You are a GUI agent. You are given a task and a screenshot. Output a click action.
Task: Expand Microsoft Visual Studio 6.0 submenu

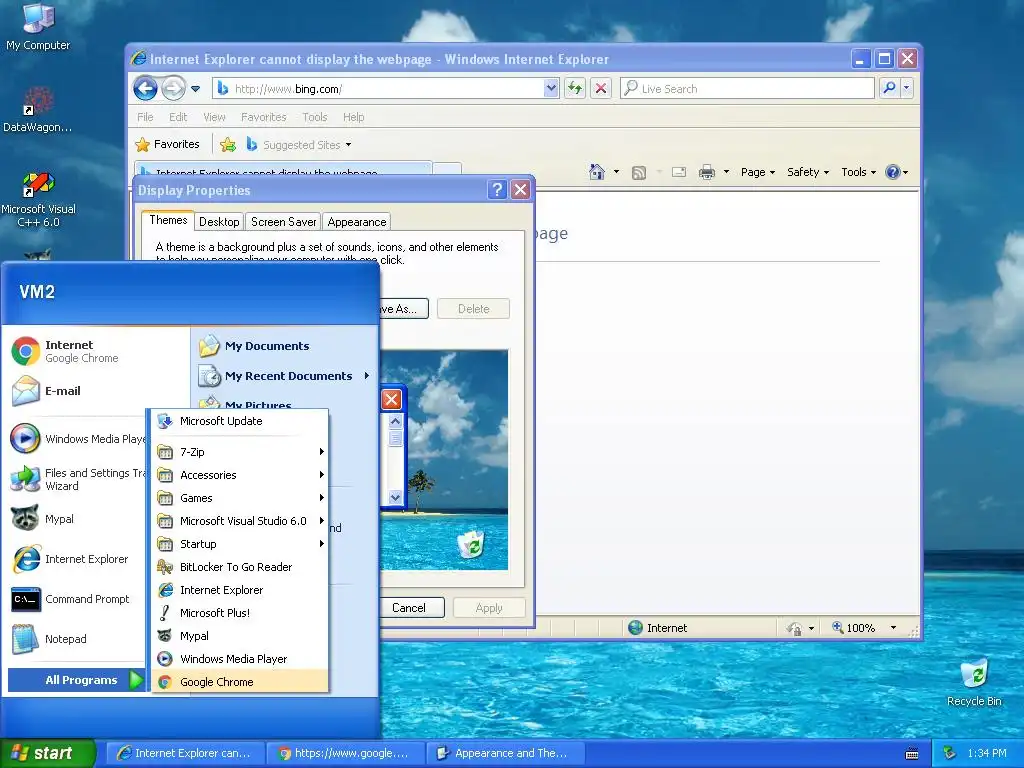pyautogui.click(x=240, y=520)
